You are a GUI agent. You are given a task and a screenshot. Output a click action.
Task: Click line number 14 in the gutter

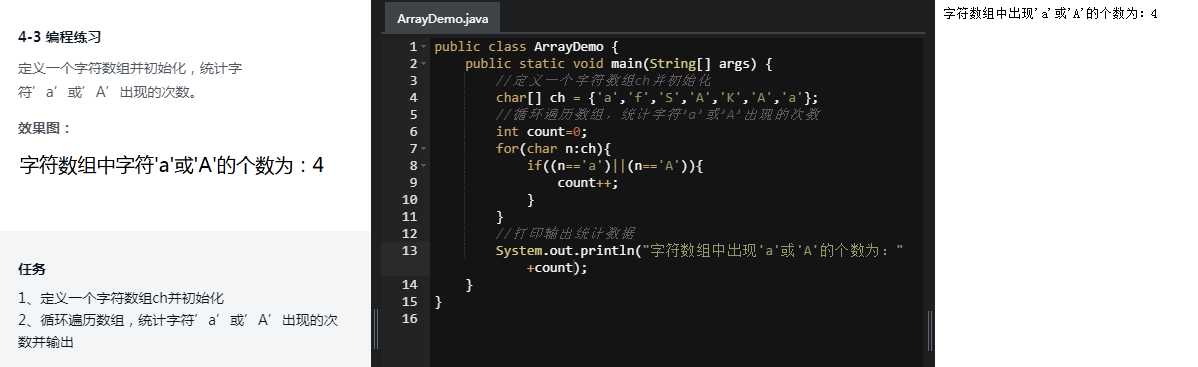(410, 284)
